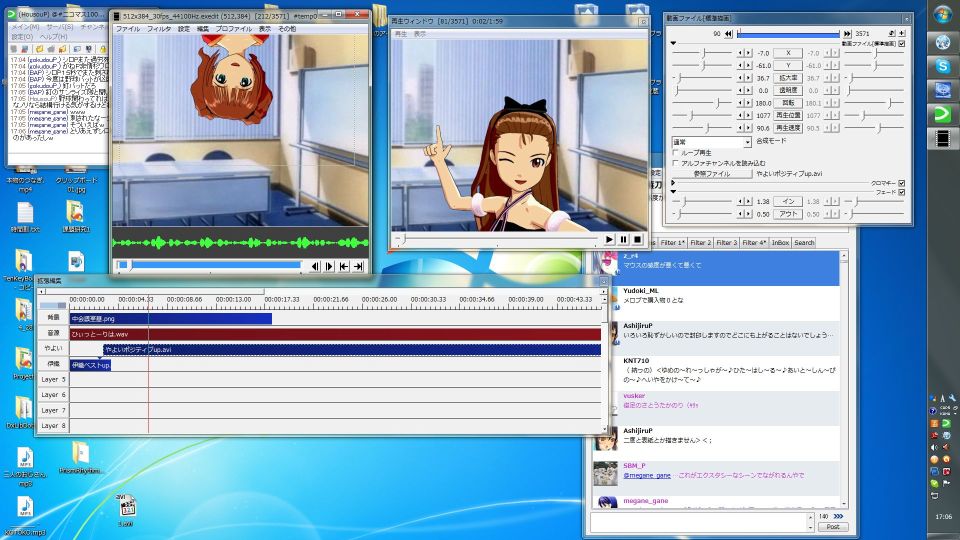Toggle visibility of the やよい layer
The height and width of the screenshot is (540, 960).
tap(53, 348)
